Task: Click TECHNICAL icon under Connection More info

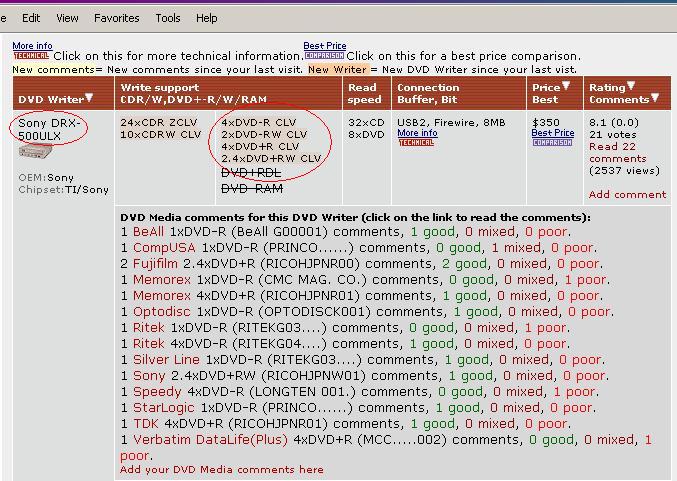Action: pyautogui.click(x=416, y=142)
